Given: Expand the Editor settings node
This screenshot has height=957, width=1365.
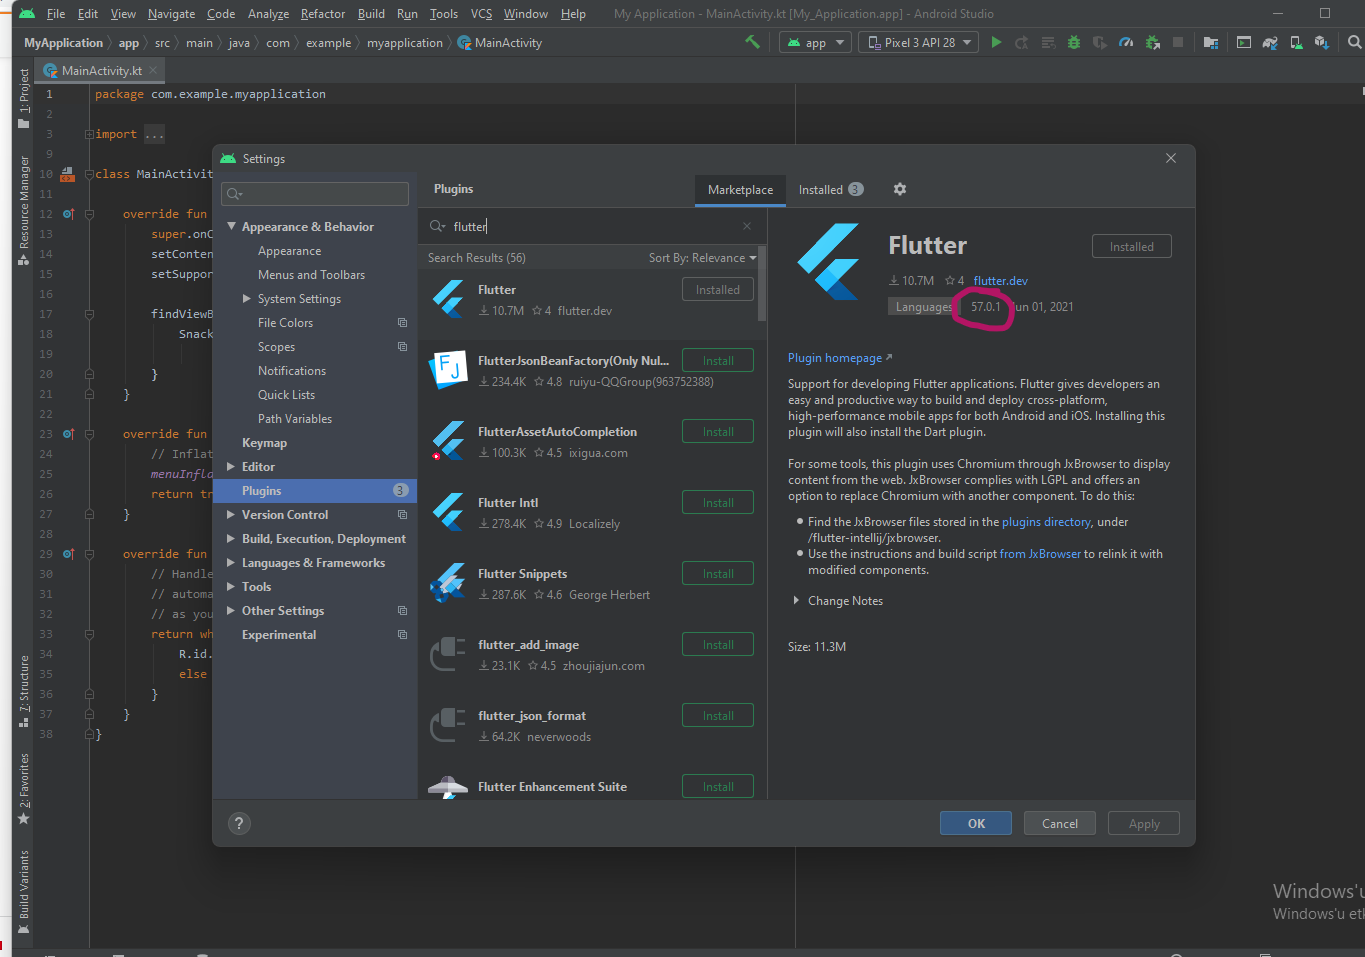Looking at the screenshot, I should pyautogui.click(x=232, y=467).
